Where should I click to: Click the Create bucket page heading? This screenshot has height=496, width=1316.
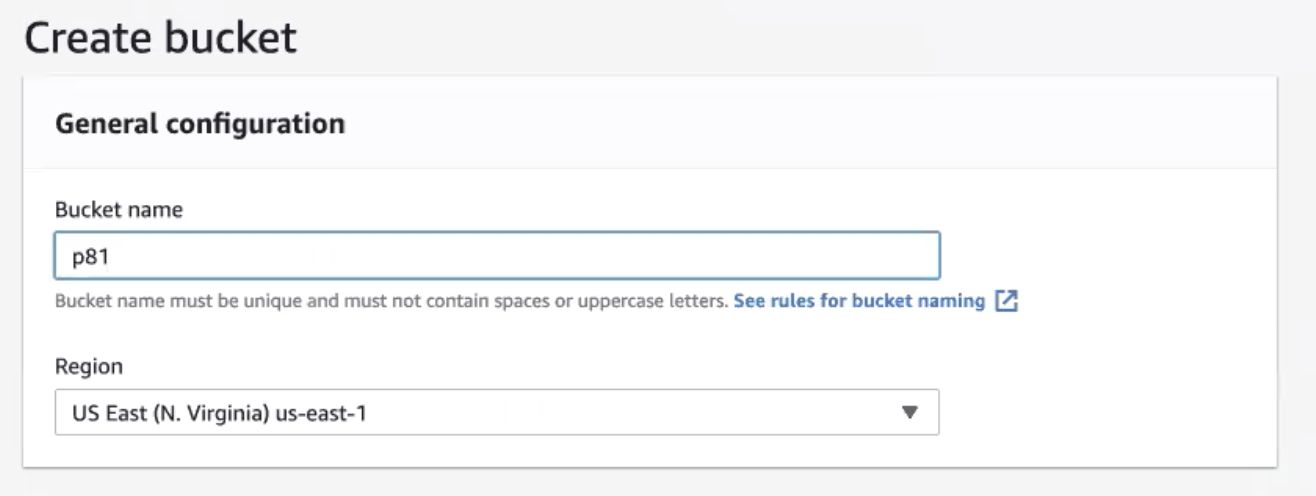coord(160,38)
